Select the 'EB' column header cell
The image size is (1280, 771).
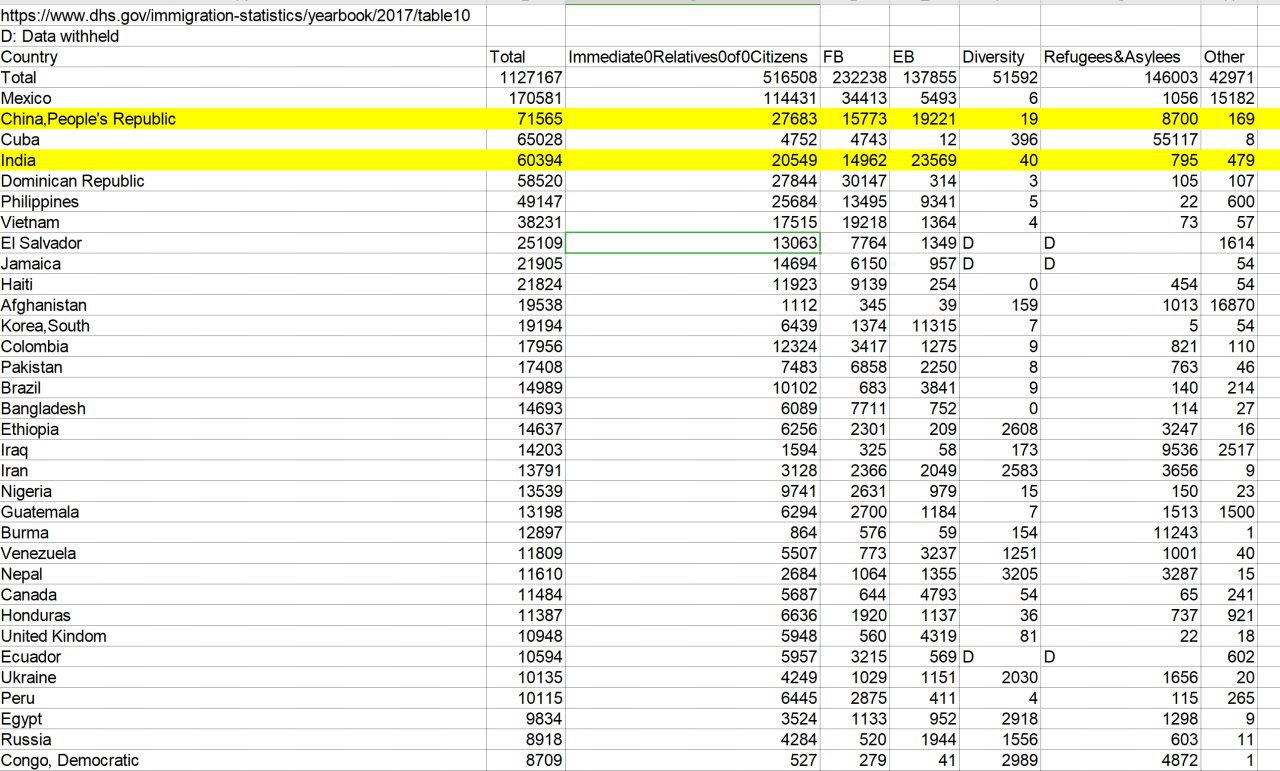point(924,57)
